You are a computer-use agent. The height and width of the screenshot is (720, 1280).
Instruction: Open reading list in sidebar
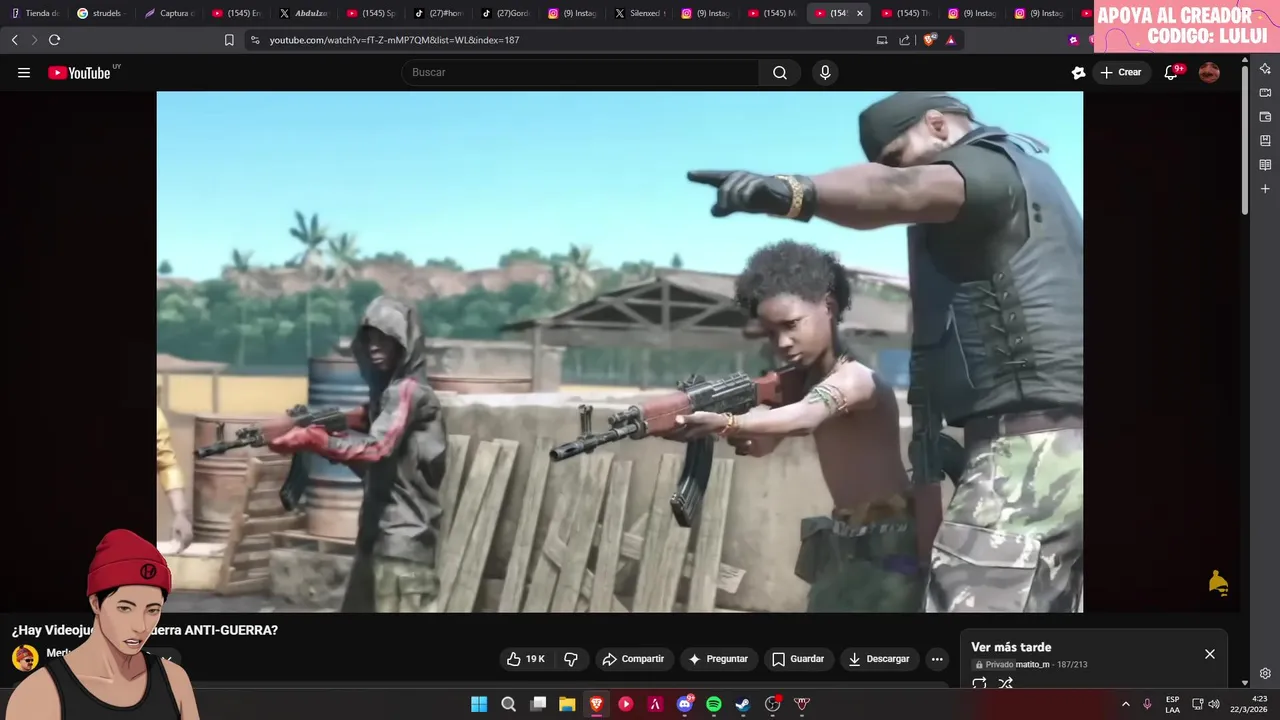(x=1265, y=165)
